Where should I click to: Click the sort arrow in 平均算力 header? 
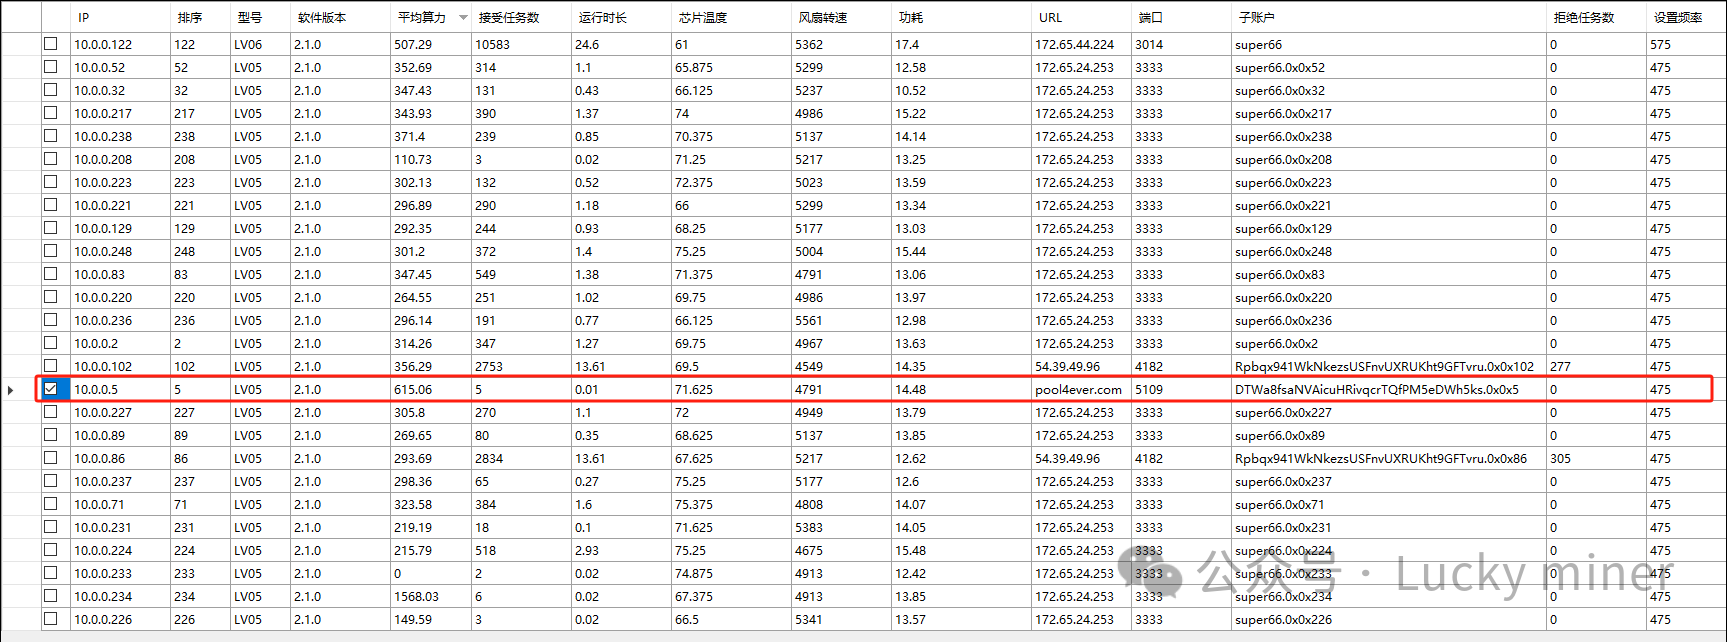click(x=463, y=18)
